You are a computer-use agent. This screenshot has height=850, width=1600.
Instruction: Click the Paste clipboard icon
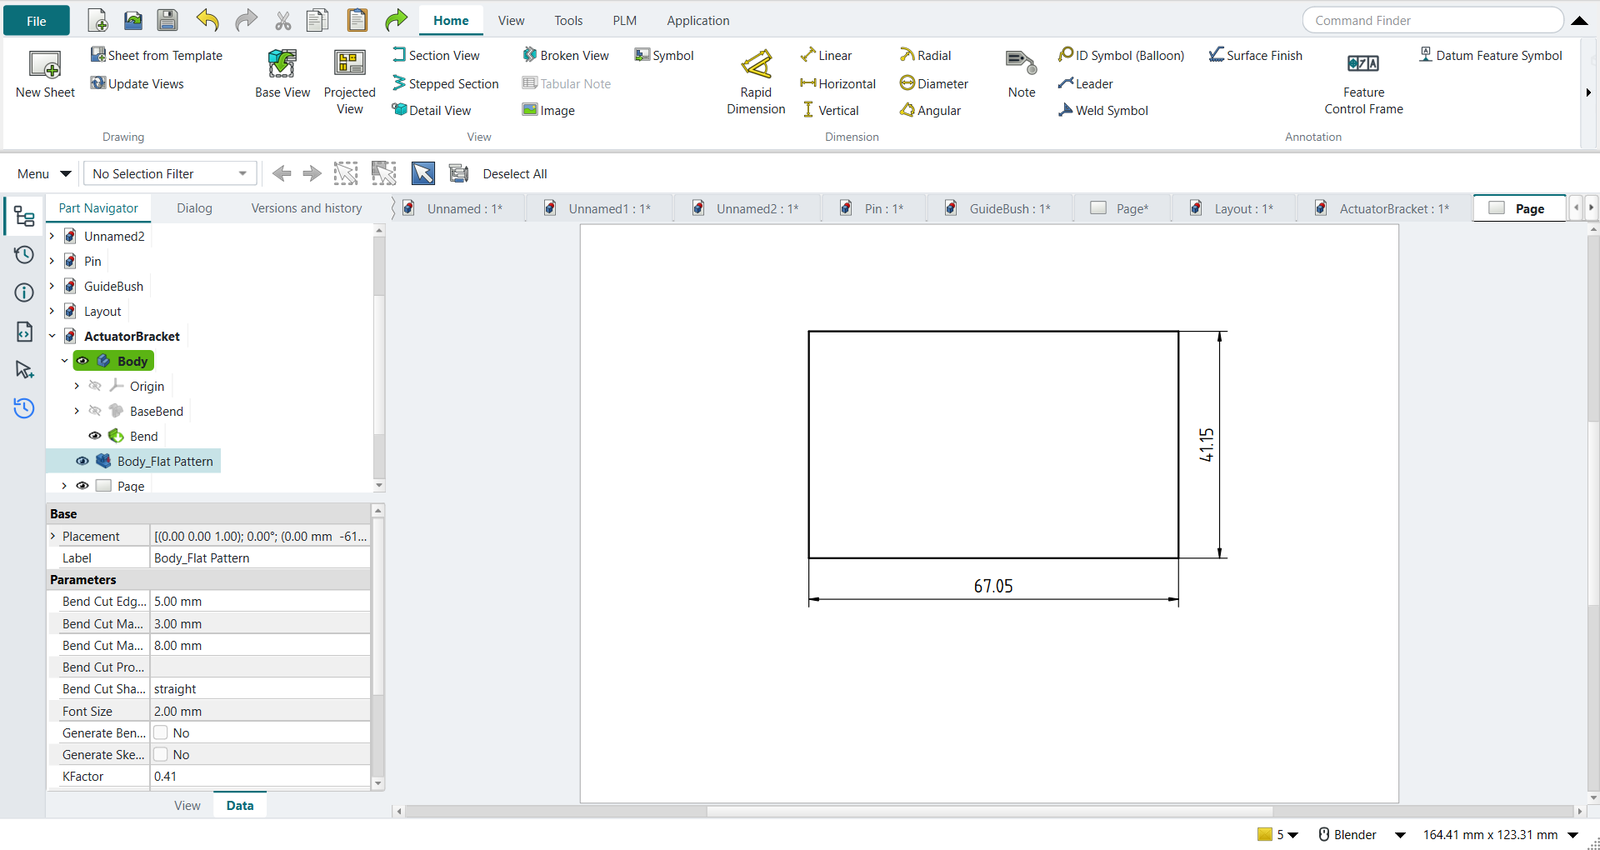[357, 20]
